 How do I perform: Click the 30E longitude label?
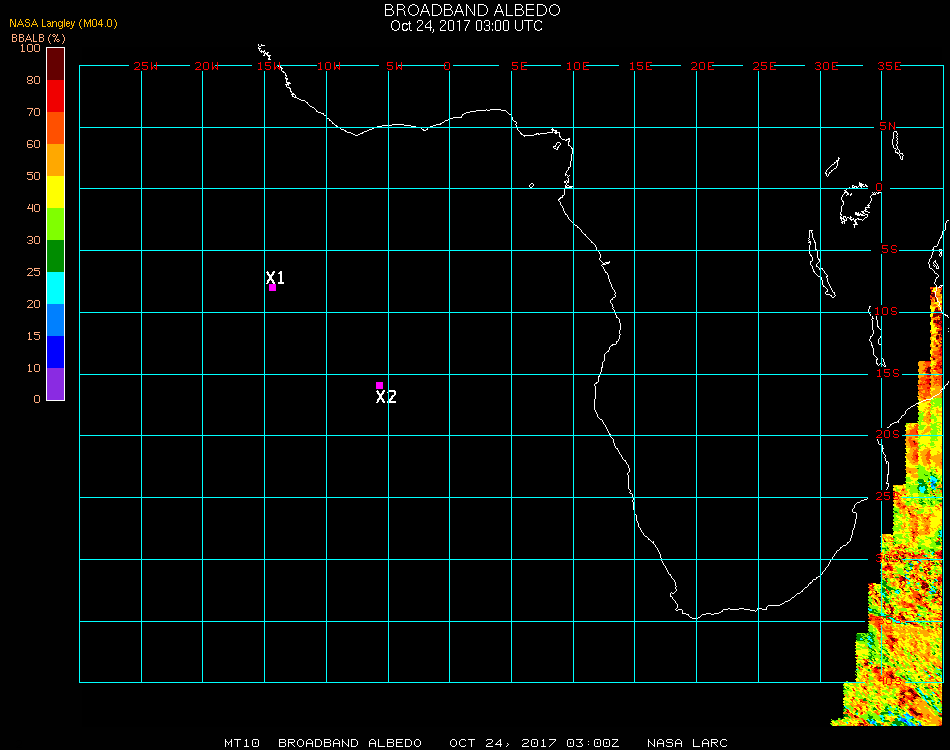[826, 66]
